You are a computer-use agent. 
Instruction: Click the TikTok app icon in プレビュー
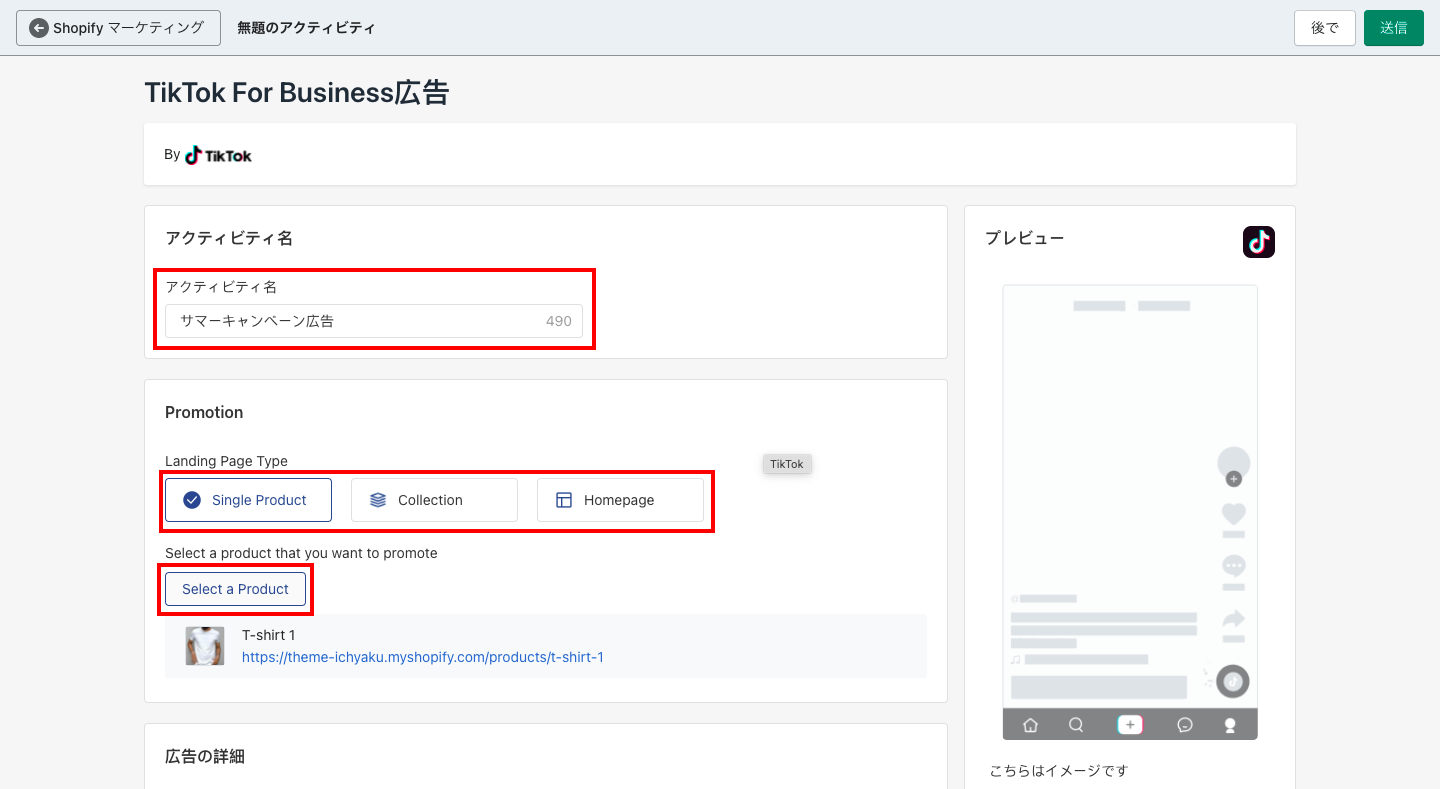(x=1259, y=242)
